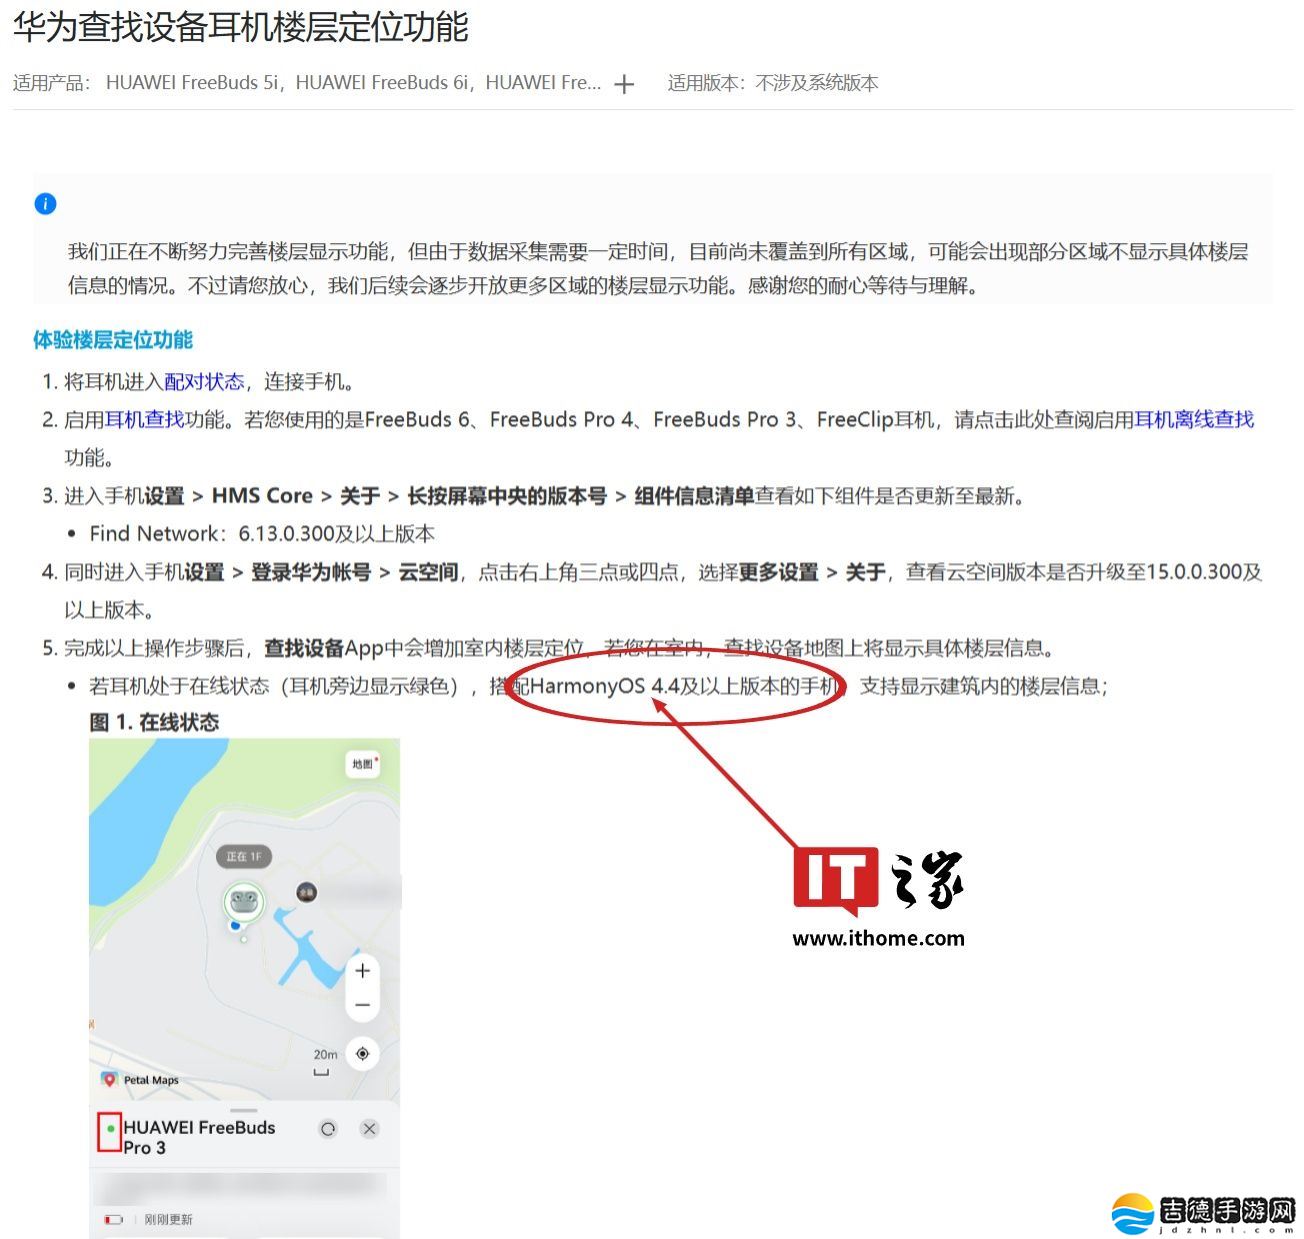Viewport: 1304px width, 1239px height.
Task: Click the green online status dot
Action: pyautogui.click(x=110, y=1129)
